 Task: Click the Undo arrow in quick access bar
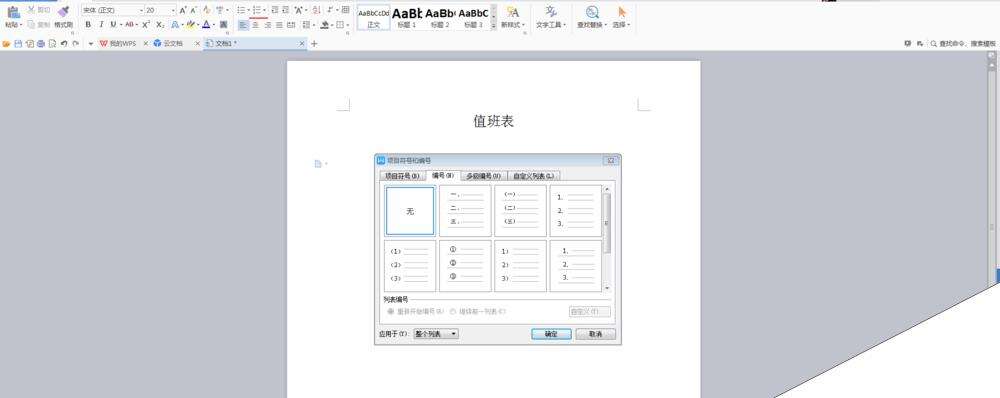point(64,43)
